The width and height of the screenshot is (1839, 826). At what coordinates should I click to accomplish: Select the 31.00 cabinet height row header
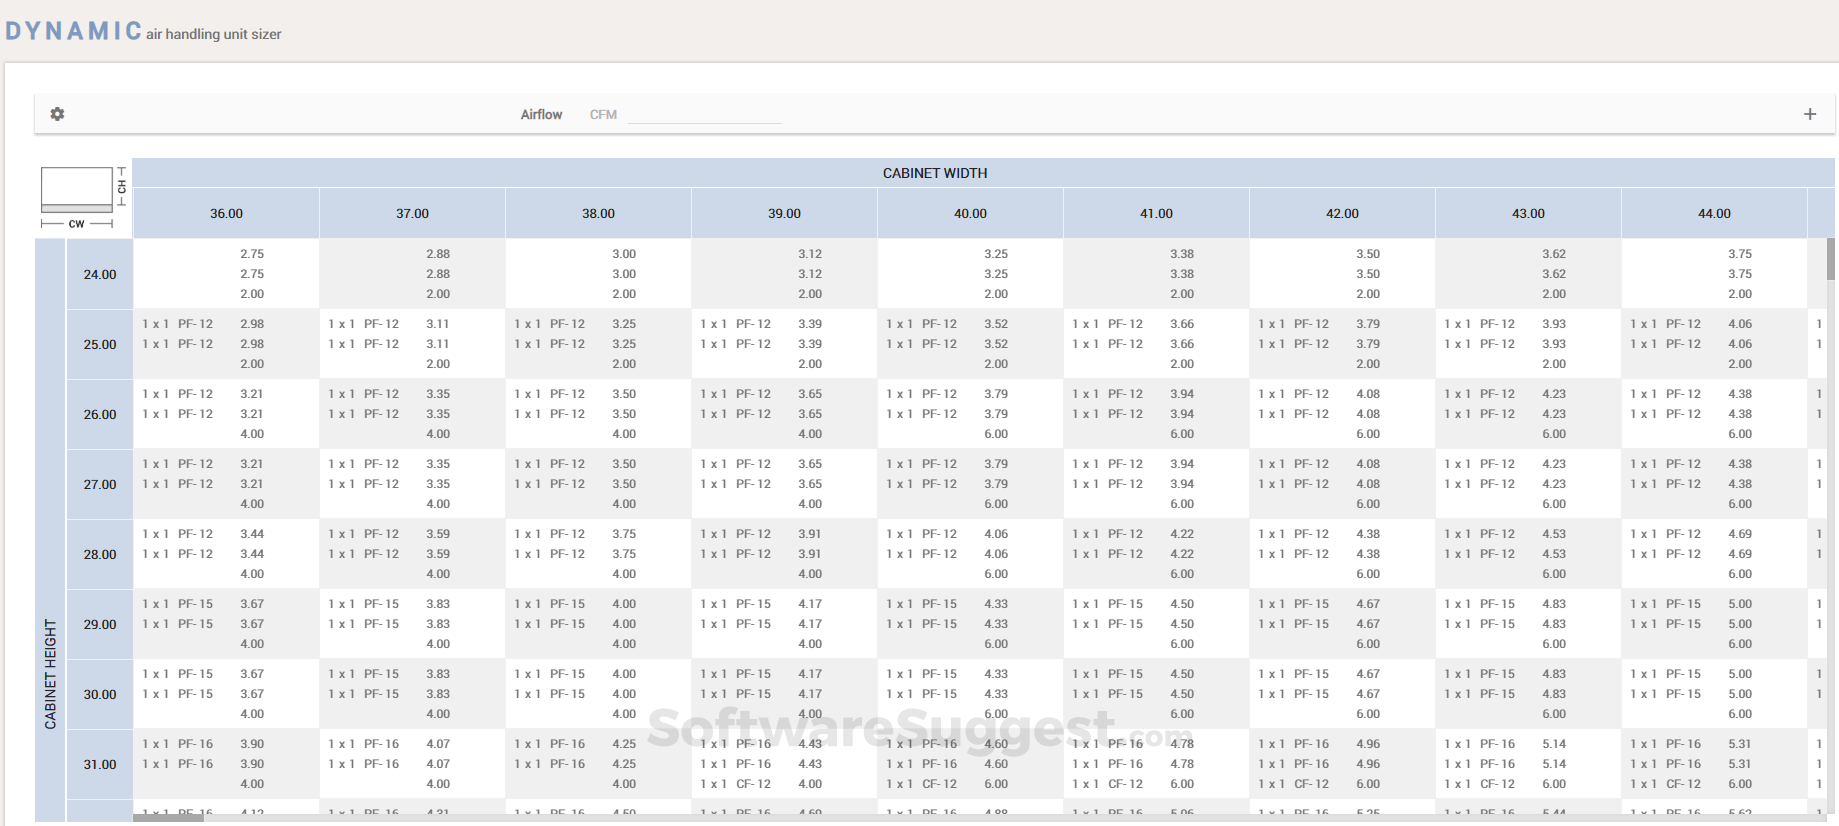click(x=100, y=764)
